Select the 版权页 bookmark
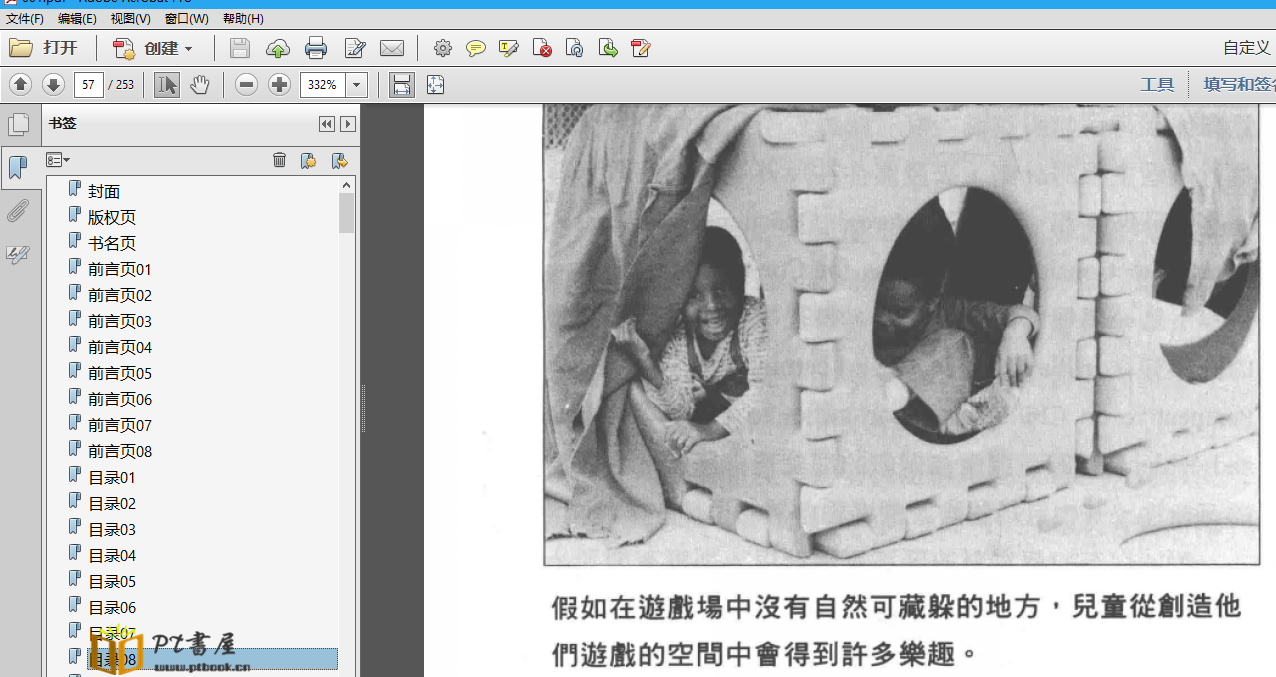 point(112,217)
